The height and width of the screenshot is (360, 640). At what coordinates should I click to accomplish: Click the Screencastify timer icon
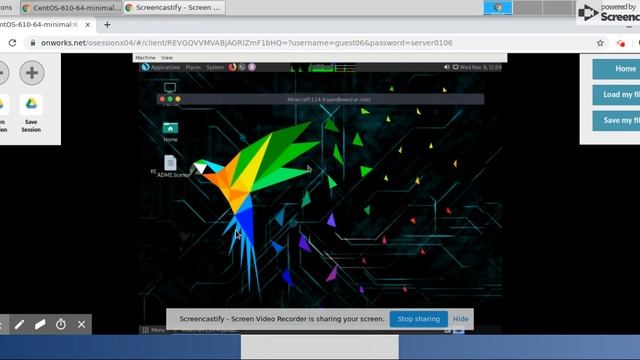(61, 324)
